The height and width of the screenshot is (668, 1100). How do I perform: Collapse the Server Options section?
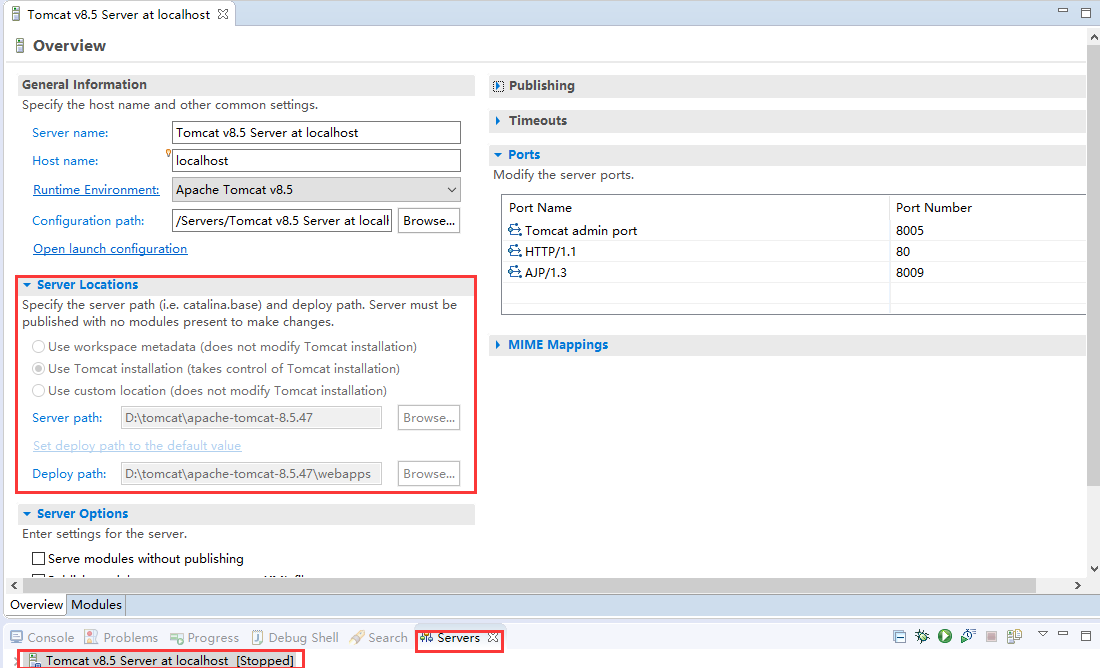click(x=28, y=514)
